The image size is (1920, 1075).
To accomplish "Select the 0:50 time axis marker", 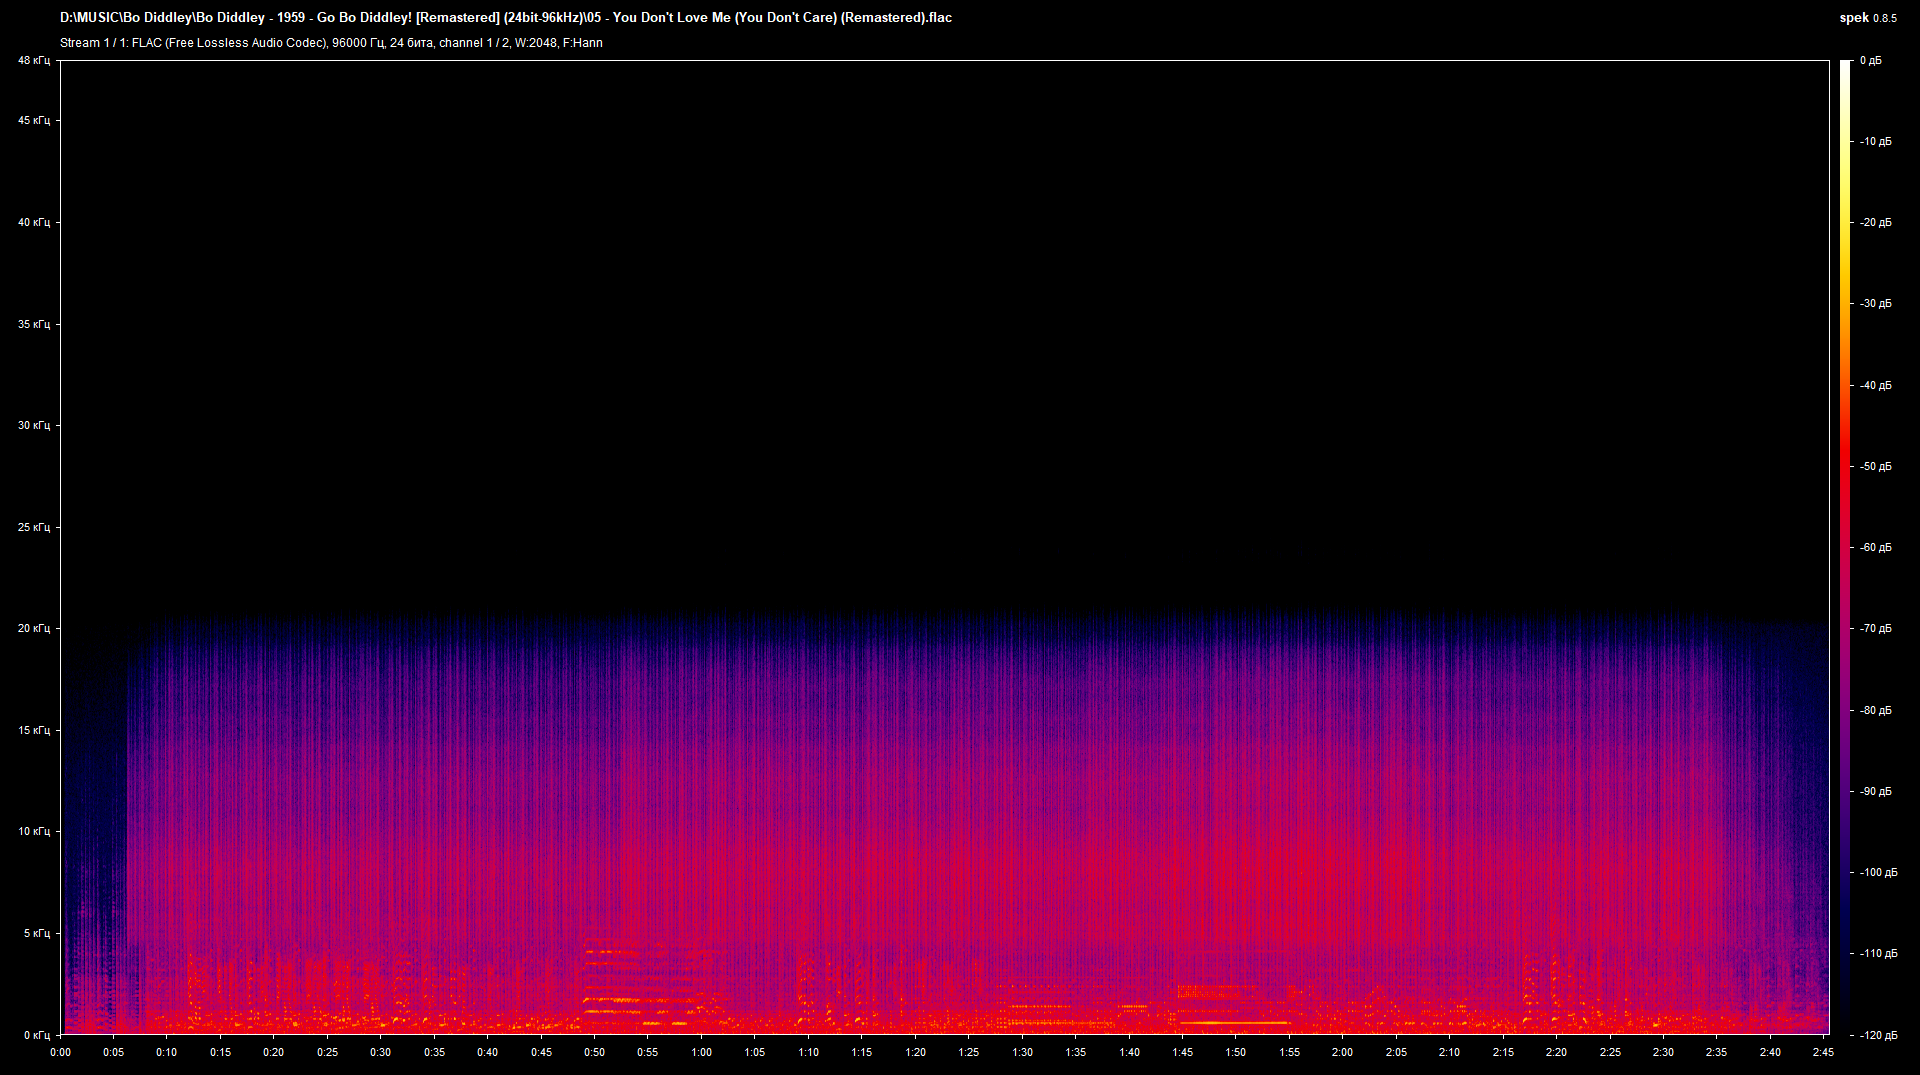I will [x=594, y=1052].
